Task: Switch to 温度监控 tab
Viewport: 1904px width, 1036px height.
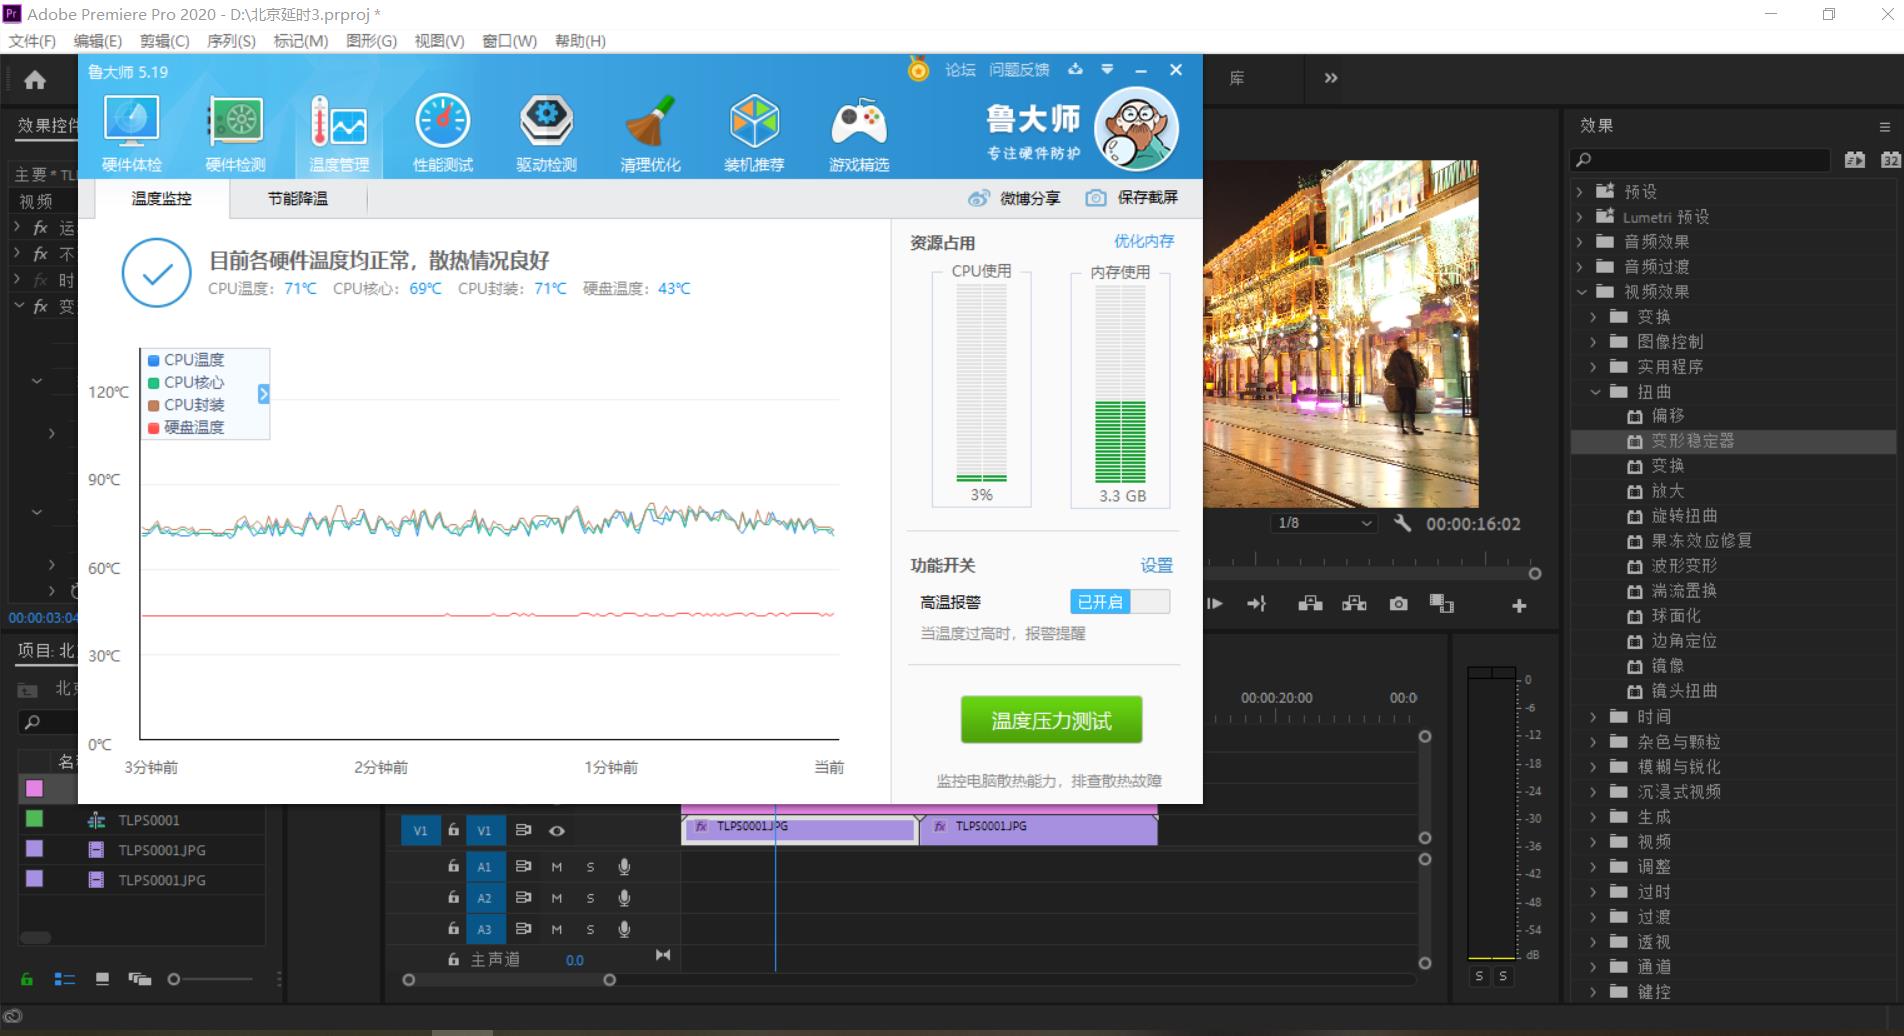Action: (162, 199)
